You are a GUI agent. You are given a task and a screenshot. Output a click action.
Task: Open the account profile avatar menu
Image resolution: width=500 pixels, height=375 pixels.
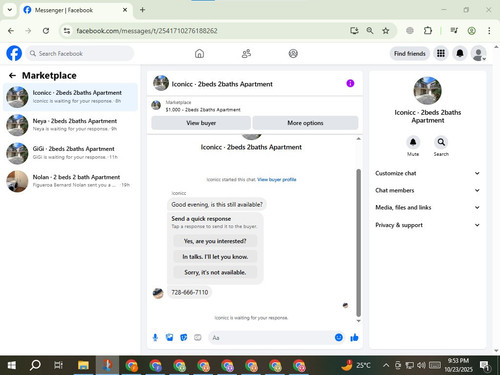click(x=478, y=53)
